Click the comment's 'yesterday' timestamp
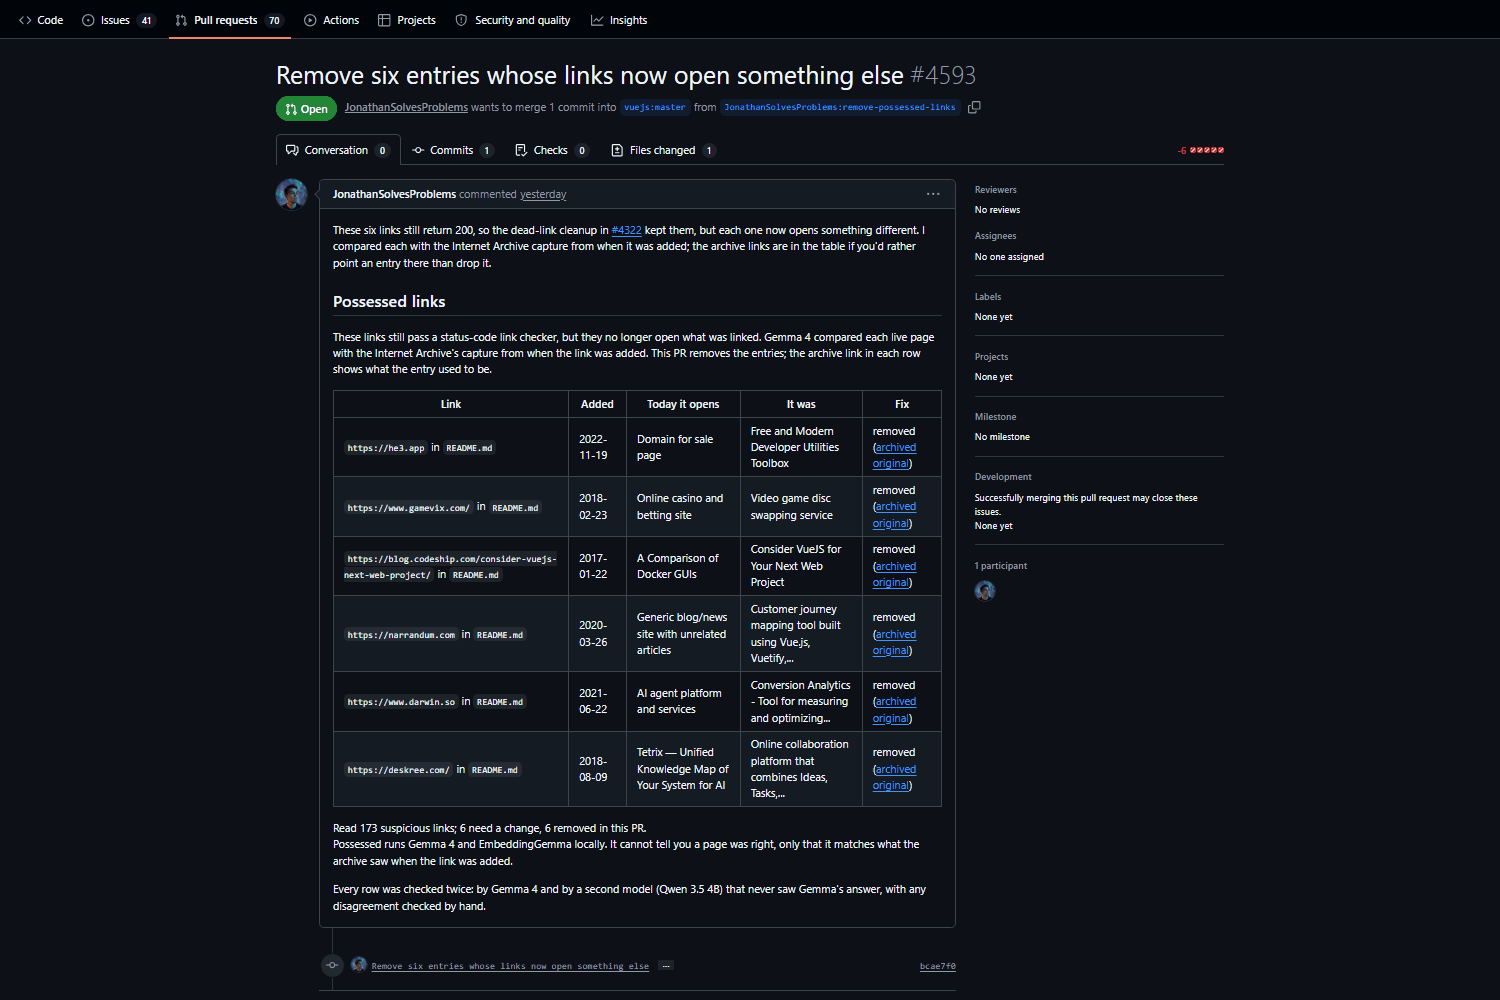This screenshot has height=1000, width=1500. [543, 194]
